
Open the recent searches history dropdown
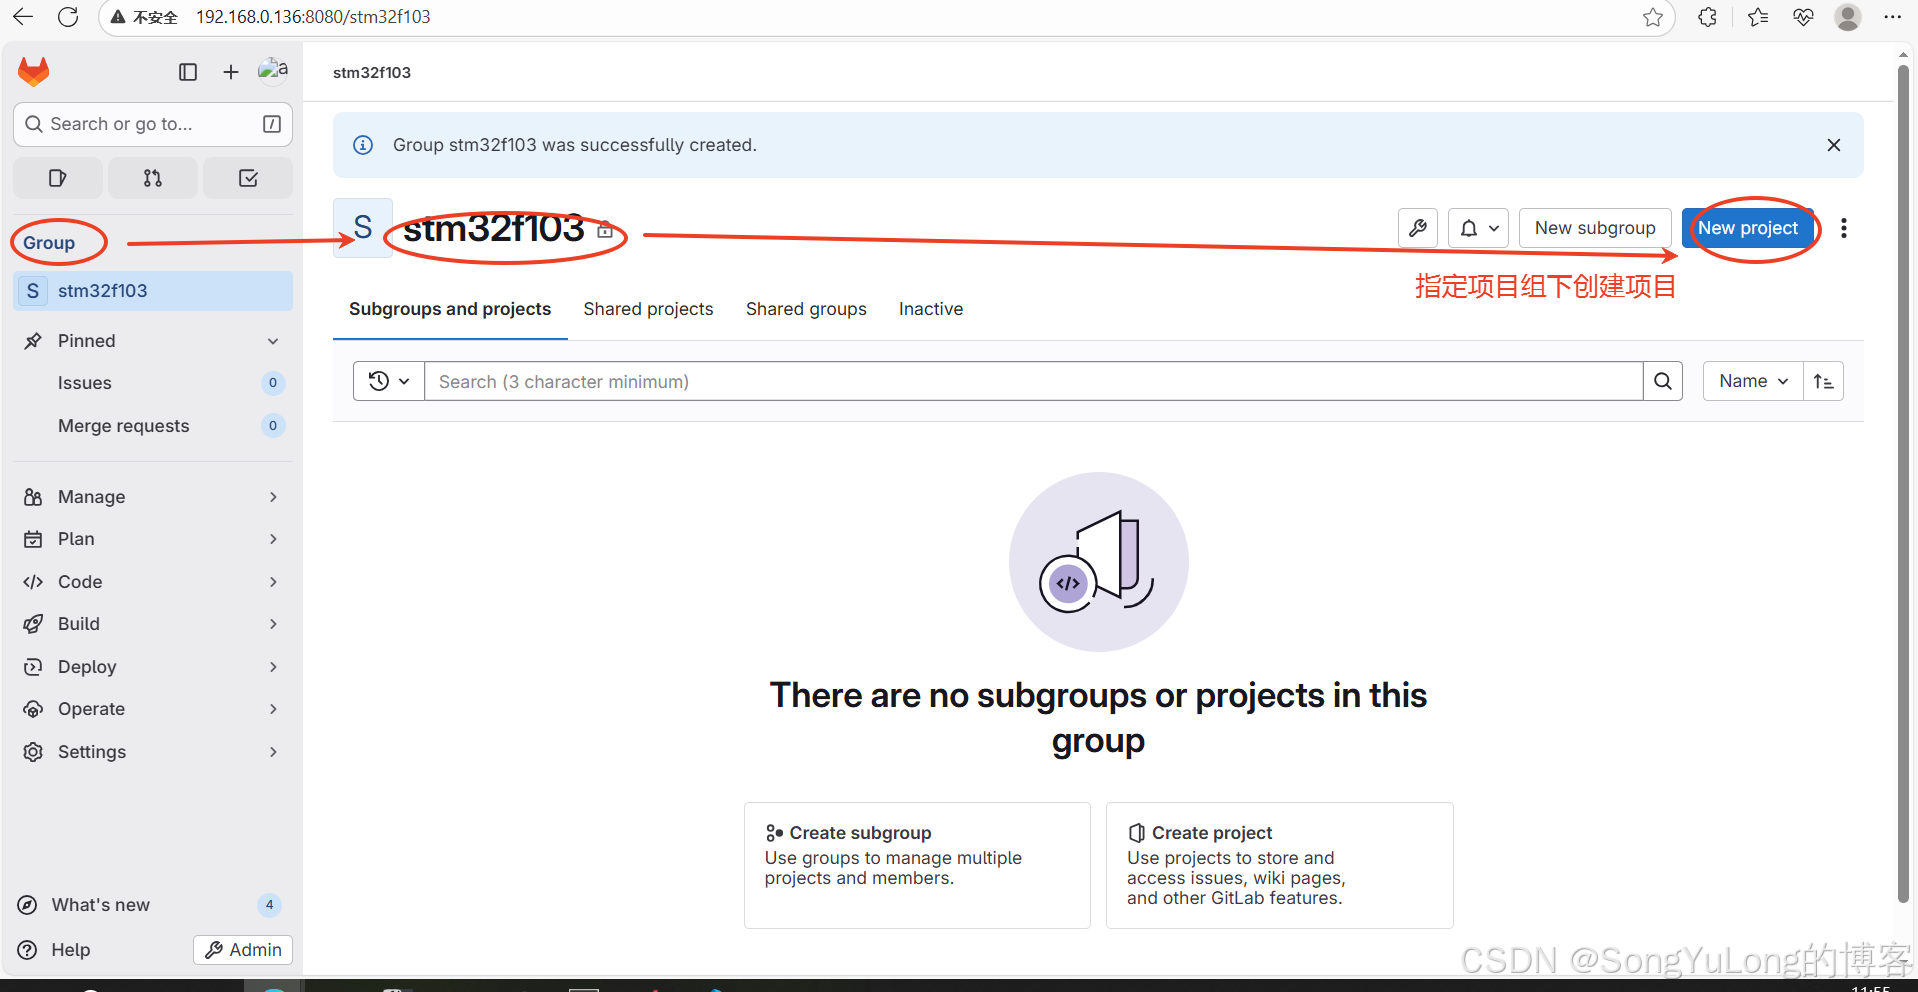(389, 381)
